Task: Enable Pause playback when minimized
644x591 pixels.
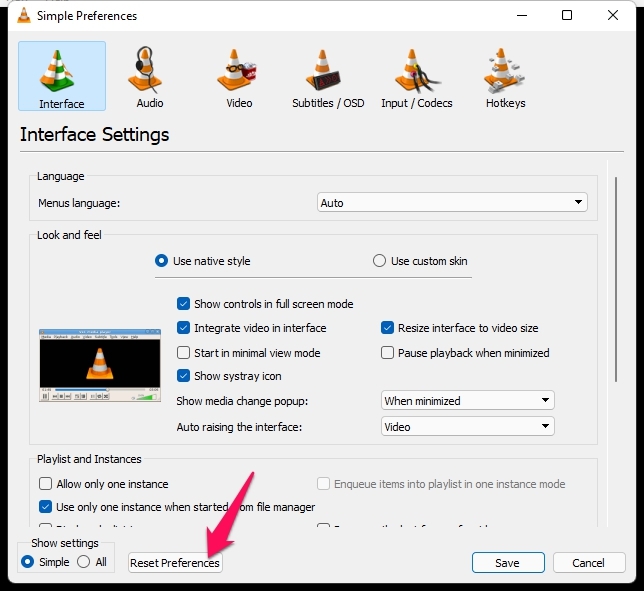Action: pos(465,353)
